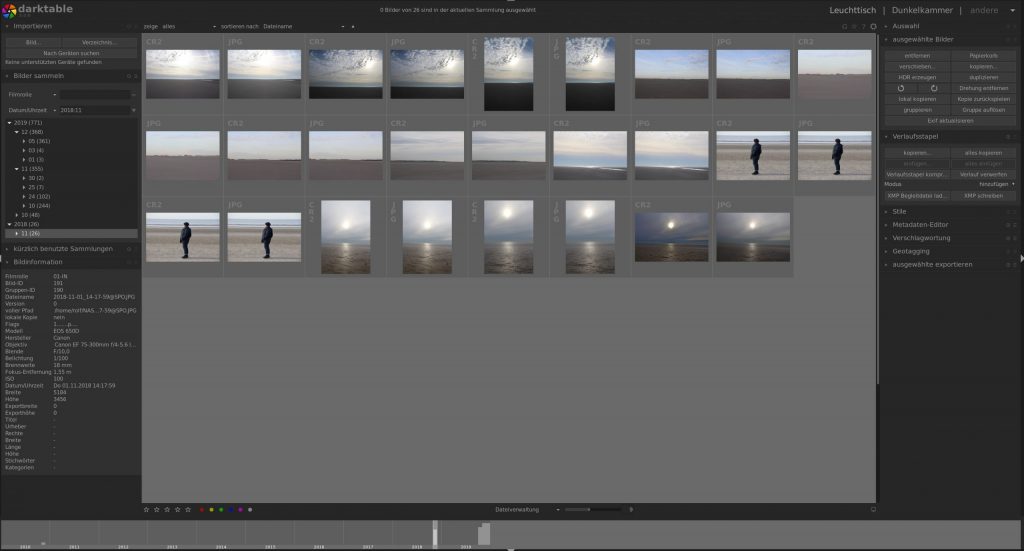Click the 'XMP schreiben' button
The image size is (1024, 551).
click(x=984, y=196)
